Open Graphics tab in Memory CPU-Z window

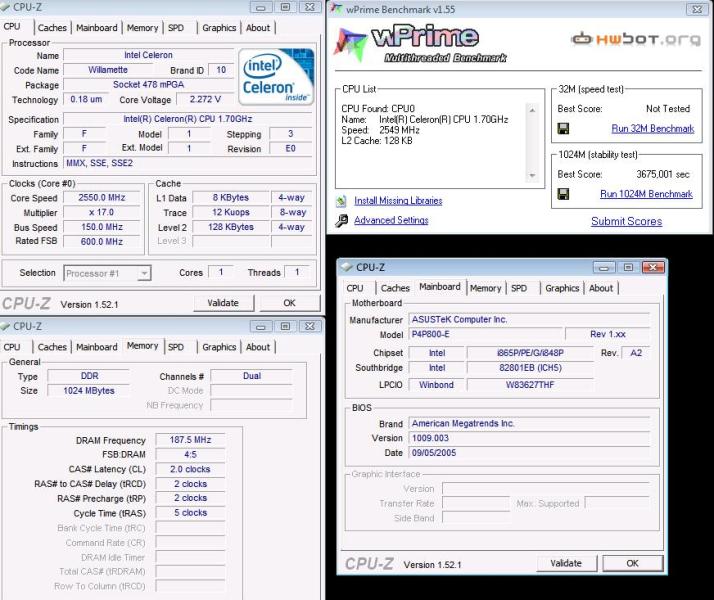pyautogui.click(x=219, y=347)
